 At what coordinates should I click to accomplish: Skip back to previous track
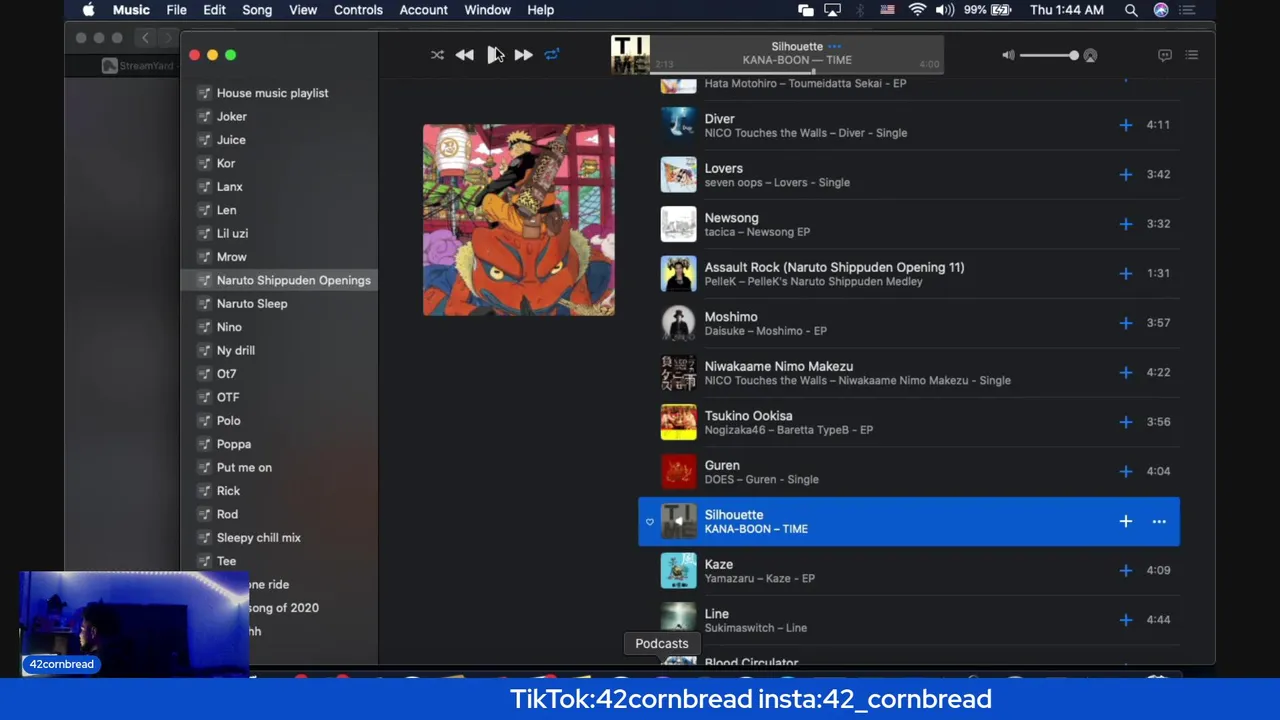tap(464, 55)
